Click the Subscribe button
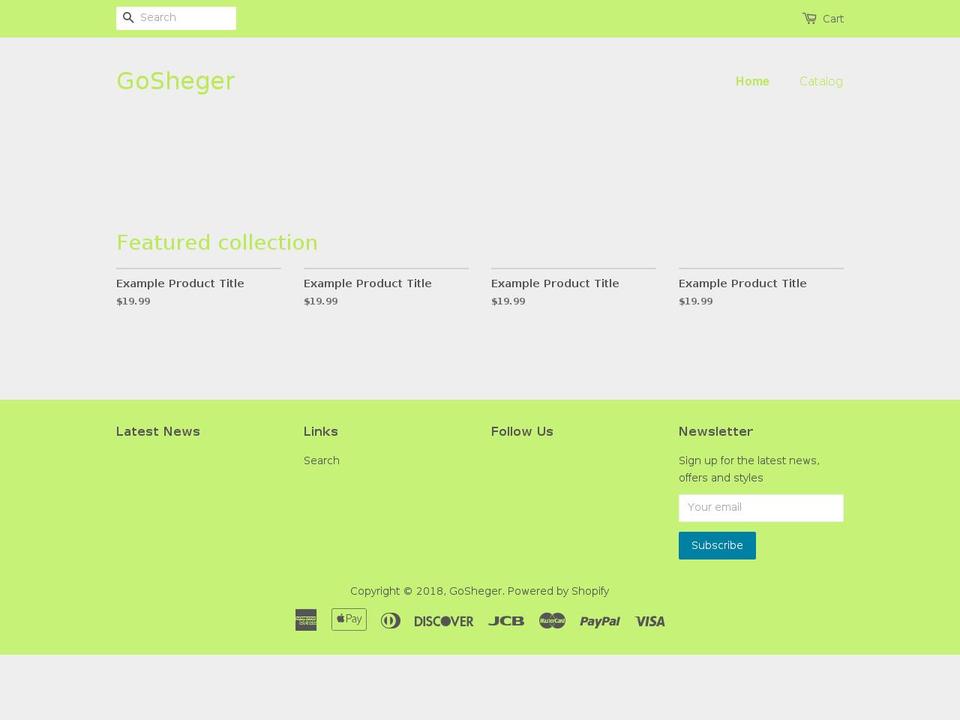 [x=717, y=545]
